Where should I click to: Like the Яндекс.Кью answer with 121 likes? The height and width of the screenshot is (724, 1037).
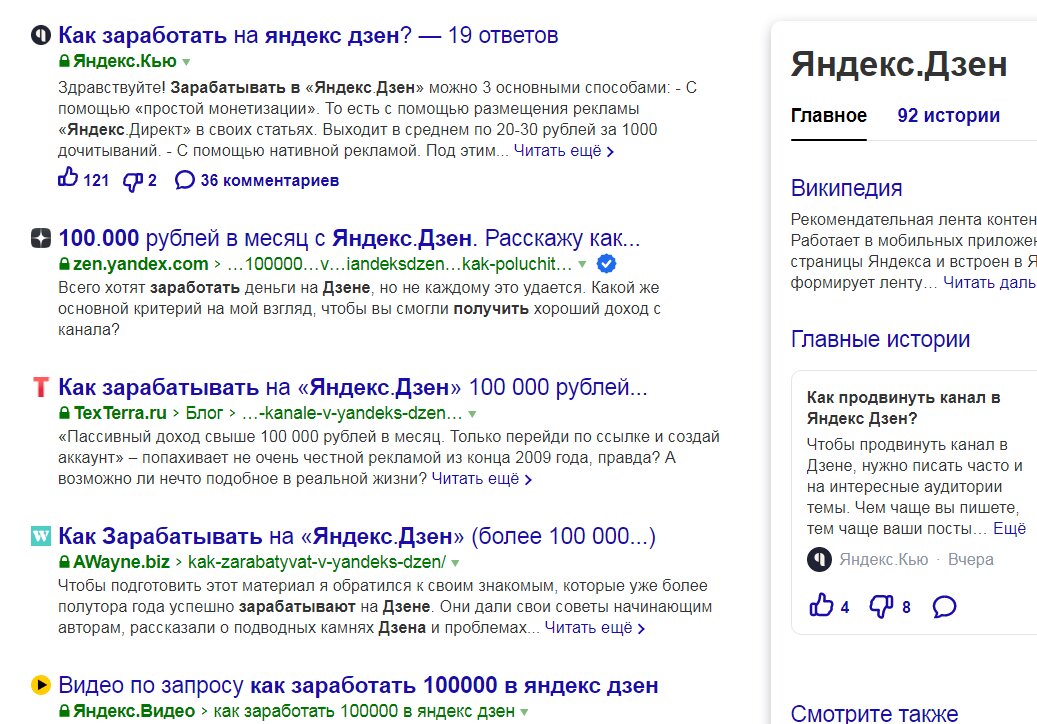coord(67,177)
